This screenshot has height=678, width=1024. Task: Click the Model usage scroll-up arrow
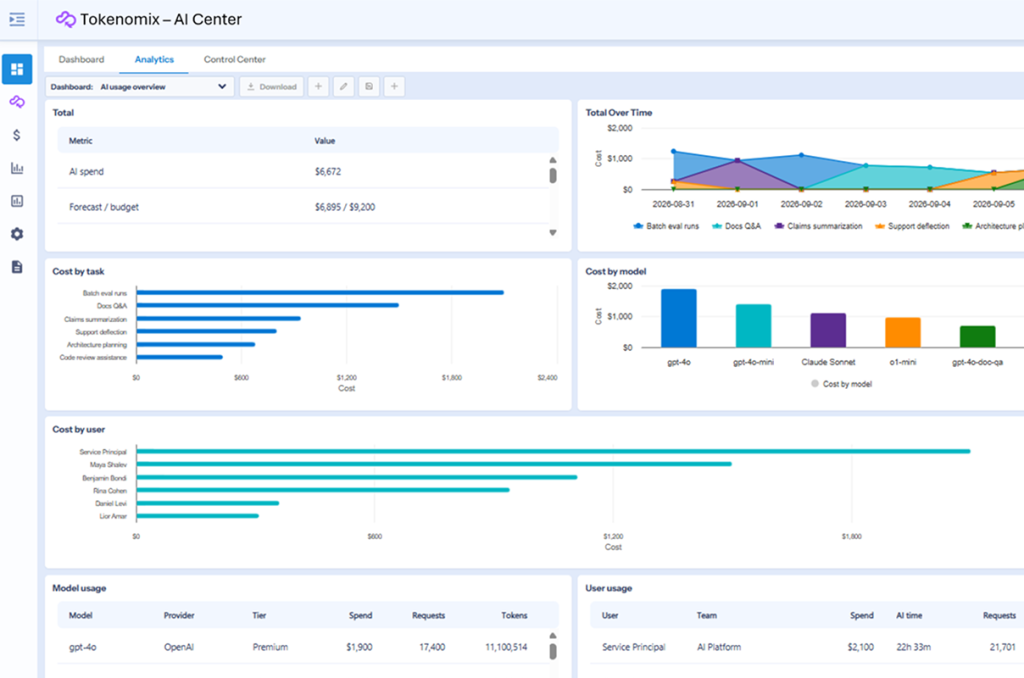click(x=553, y=636)
